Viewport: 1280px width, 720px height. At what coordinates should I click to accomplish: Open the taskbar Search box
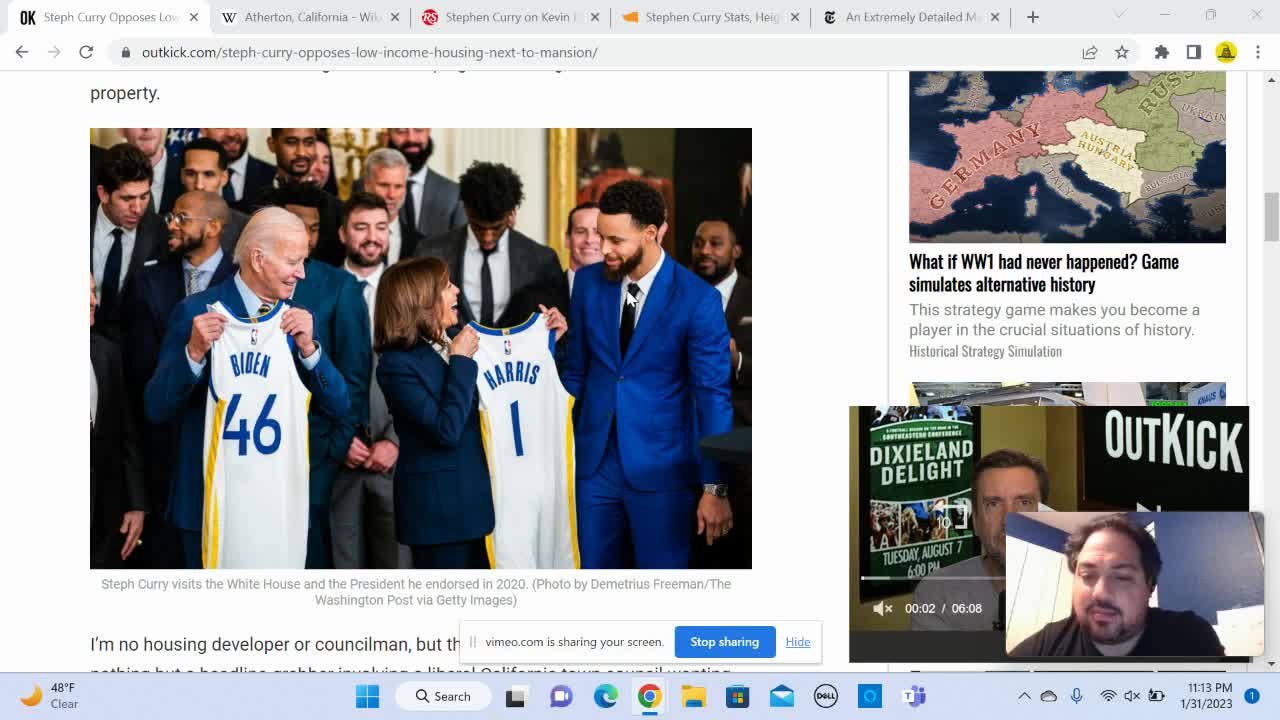(x=444, y=696)
